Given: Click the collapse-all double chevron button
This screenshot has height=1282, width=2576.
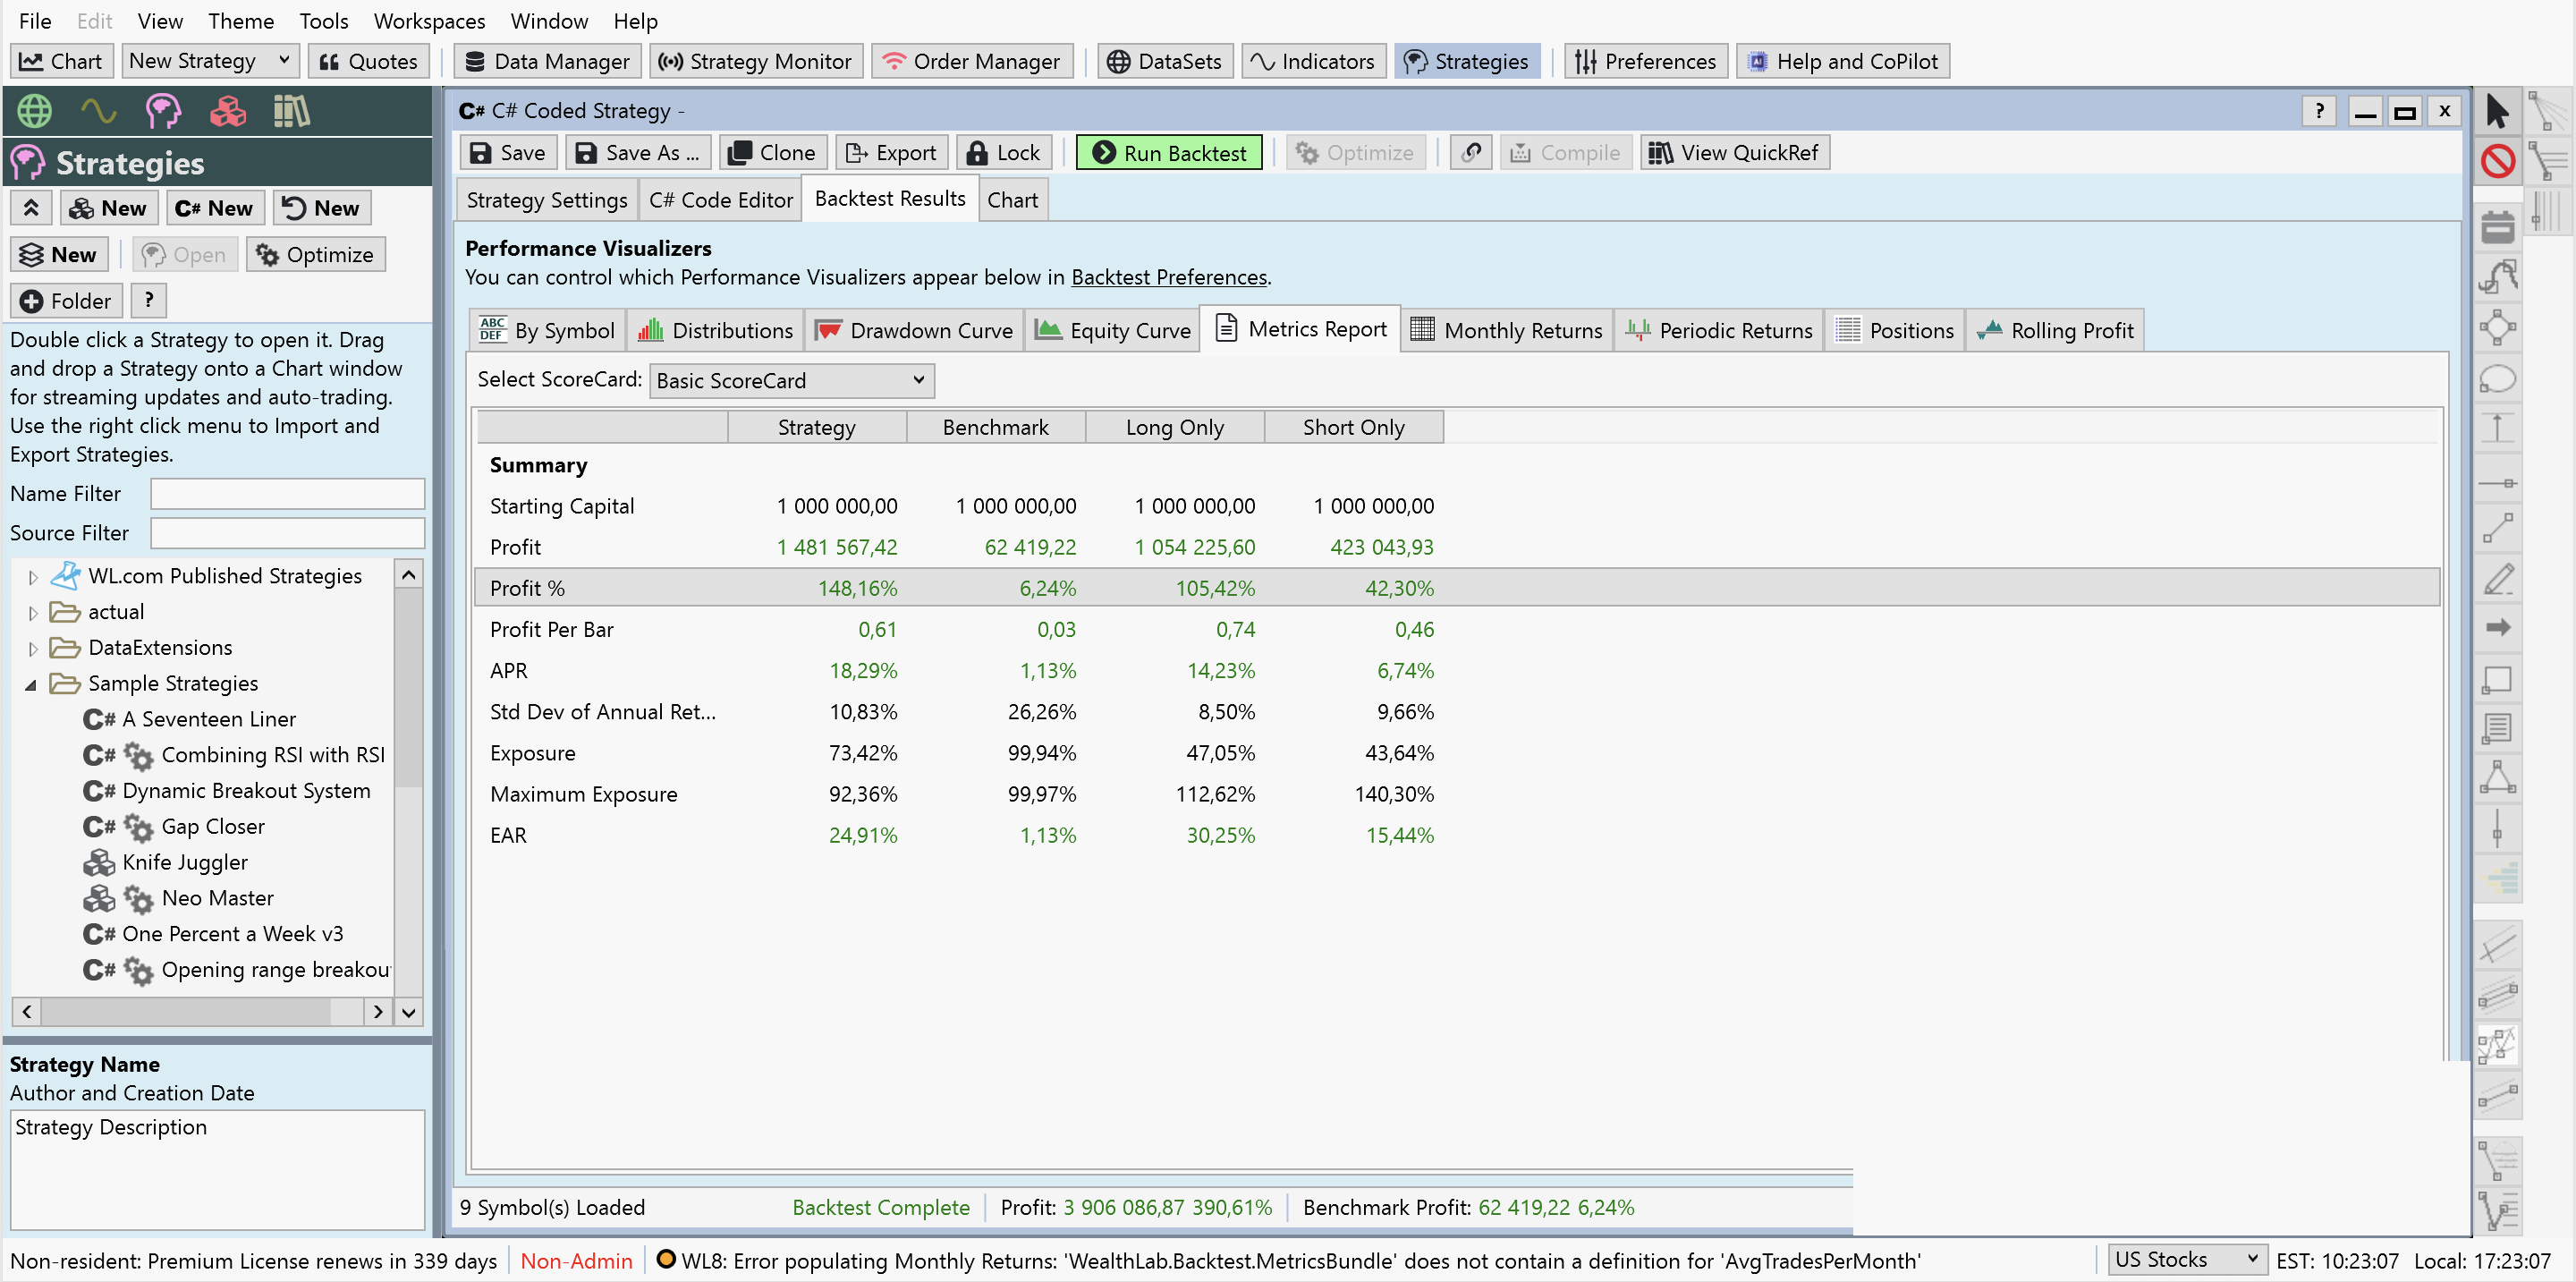Looking at the screenshot, I should click(x=31, y=208).
